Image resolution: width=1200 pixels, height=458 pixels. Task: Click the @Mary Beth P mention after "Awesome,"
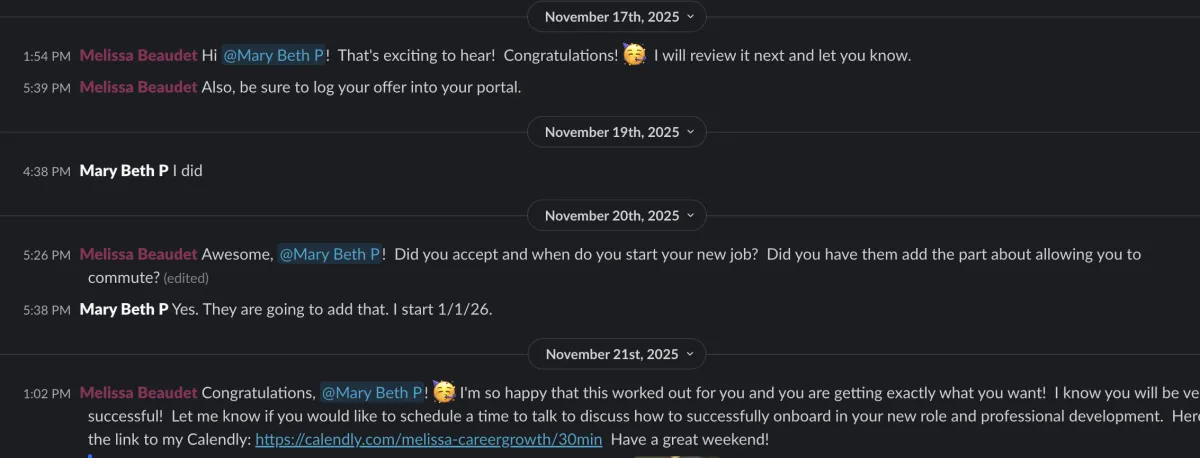(x=329, y=255)
